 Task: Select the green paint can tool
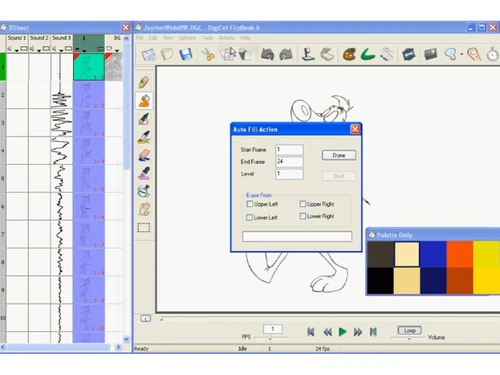144,191
